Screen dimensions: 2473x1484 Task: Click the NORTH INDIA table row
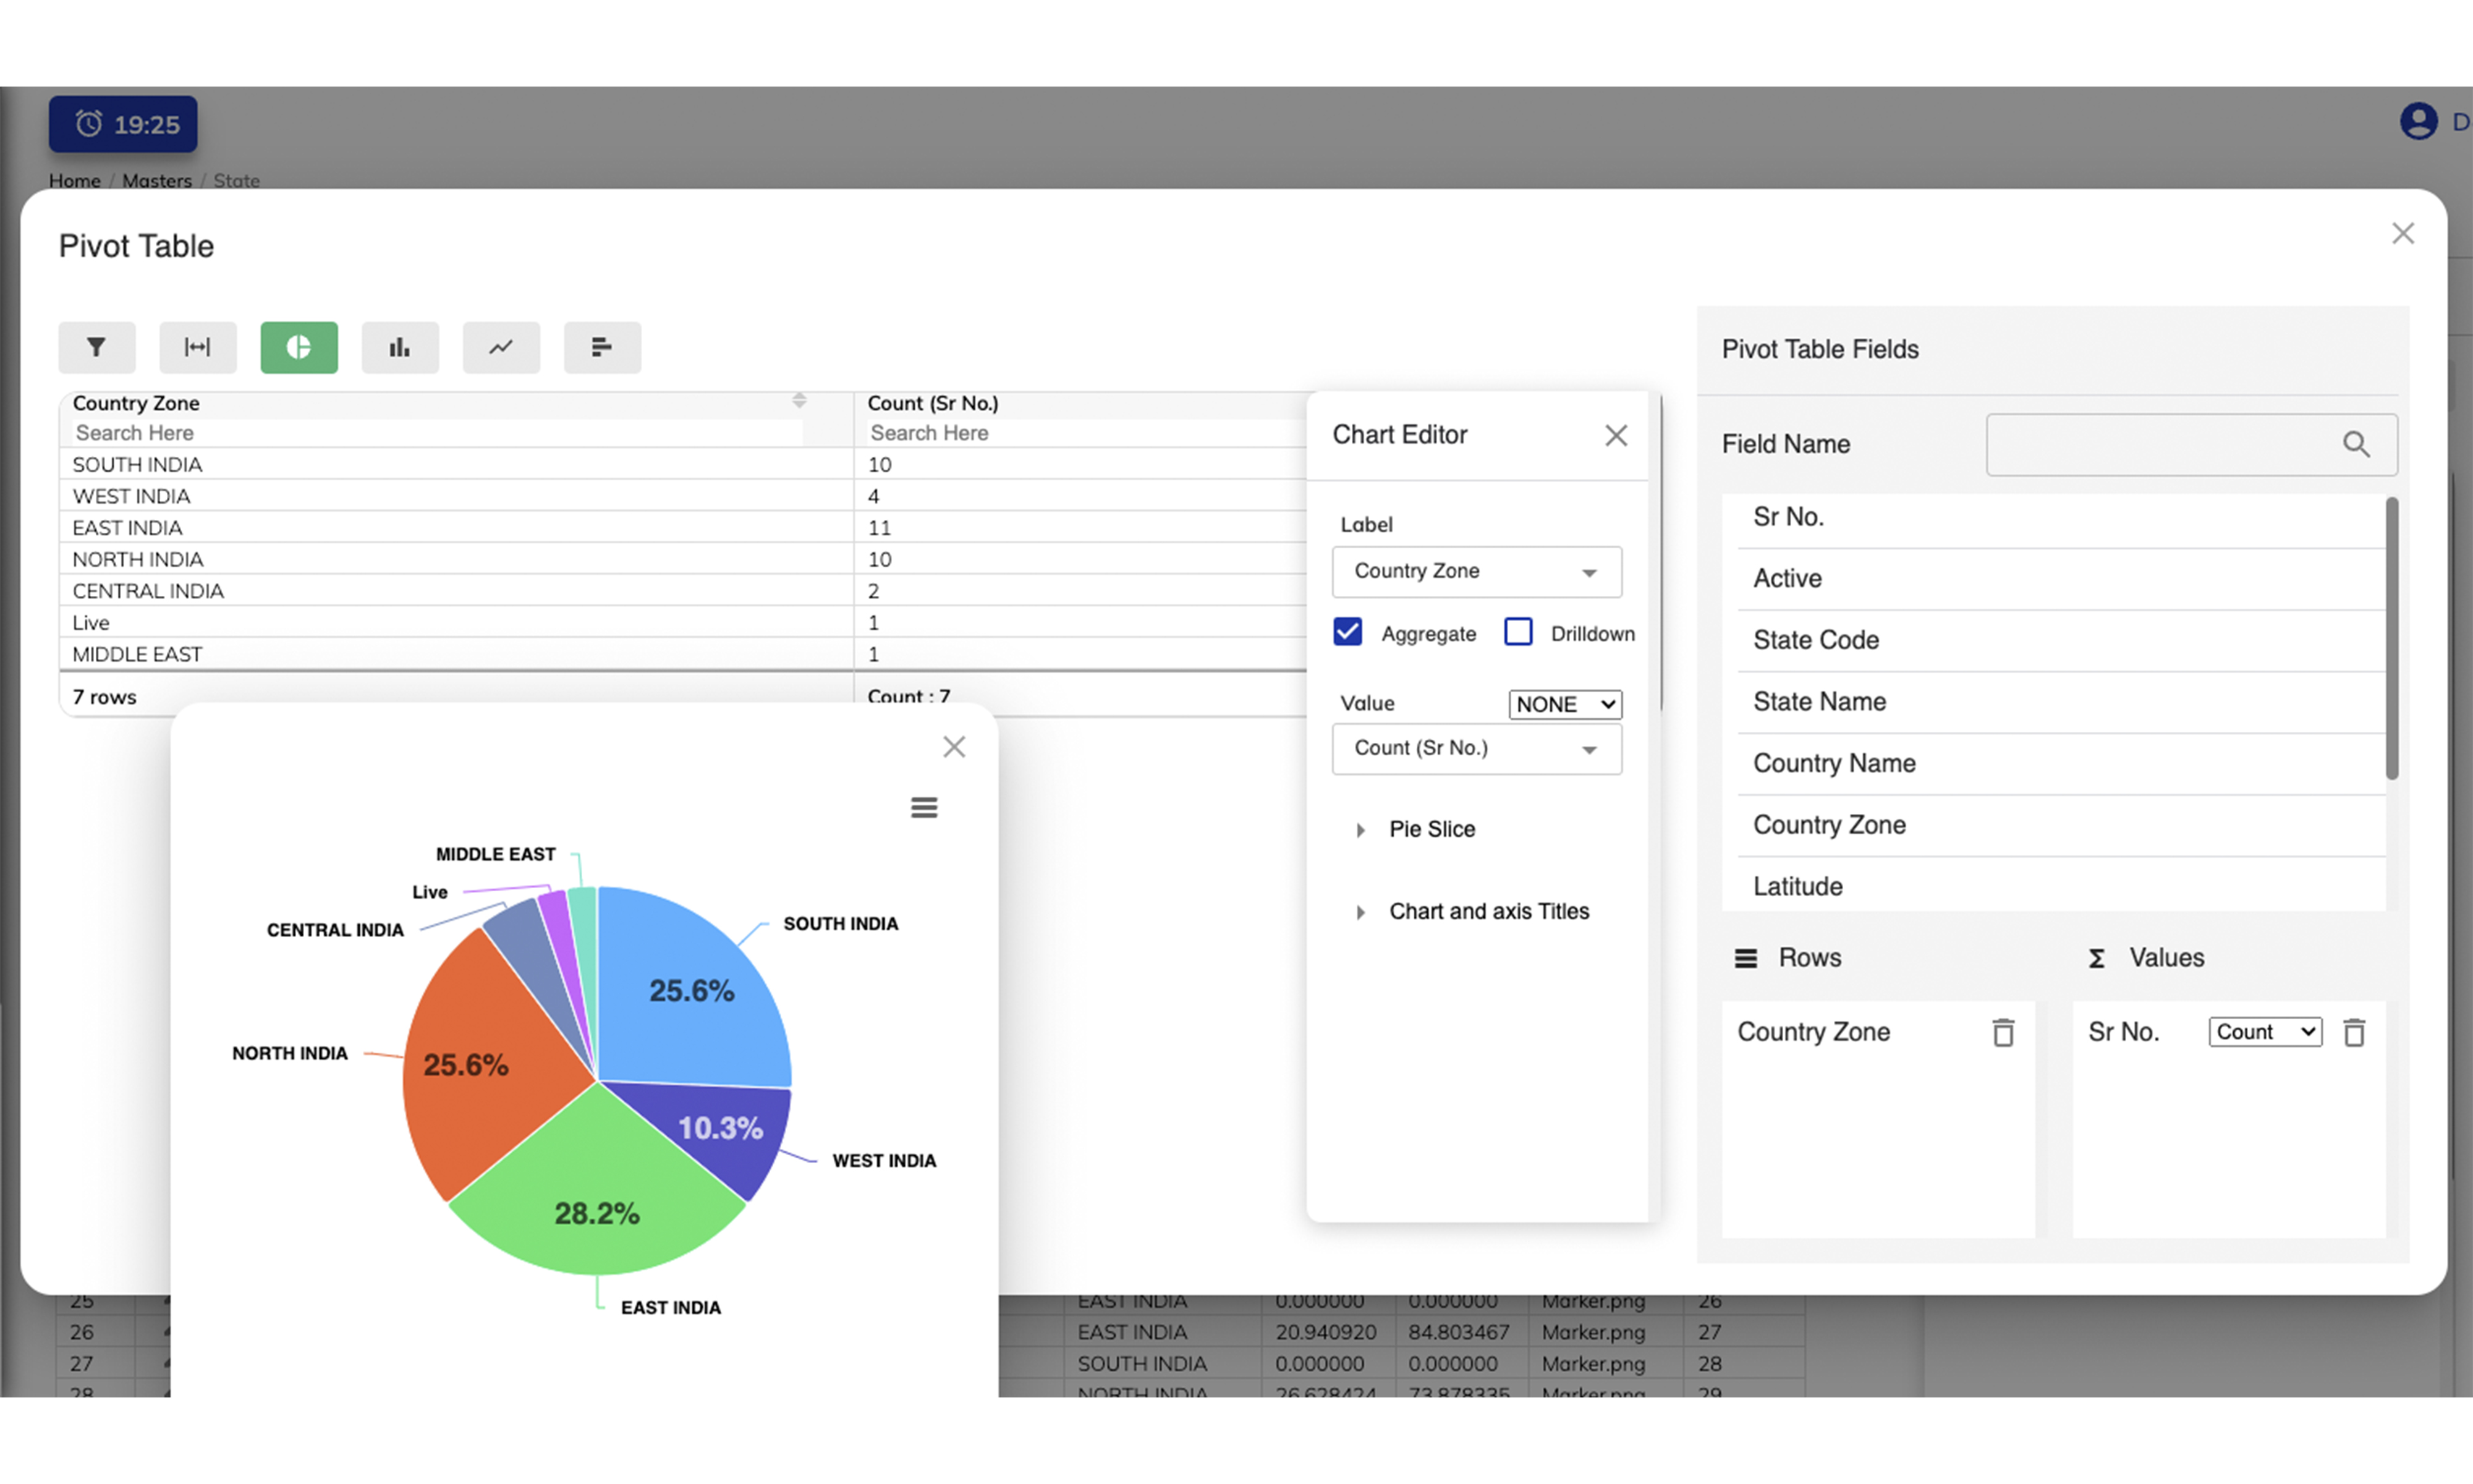click(683, 559)
